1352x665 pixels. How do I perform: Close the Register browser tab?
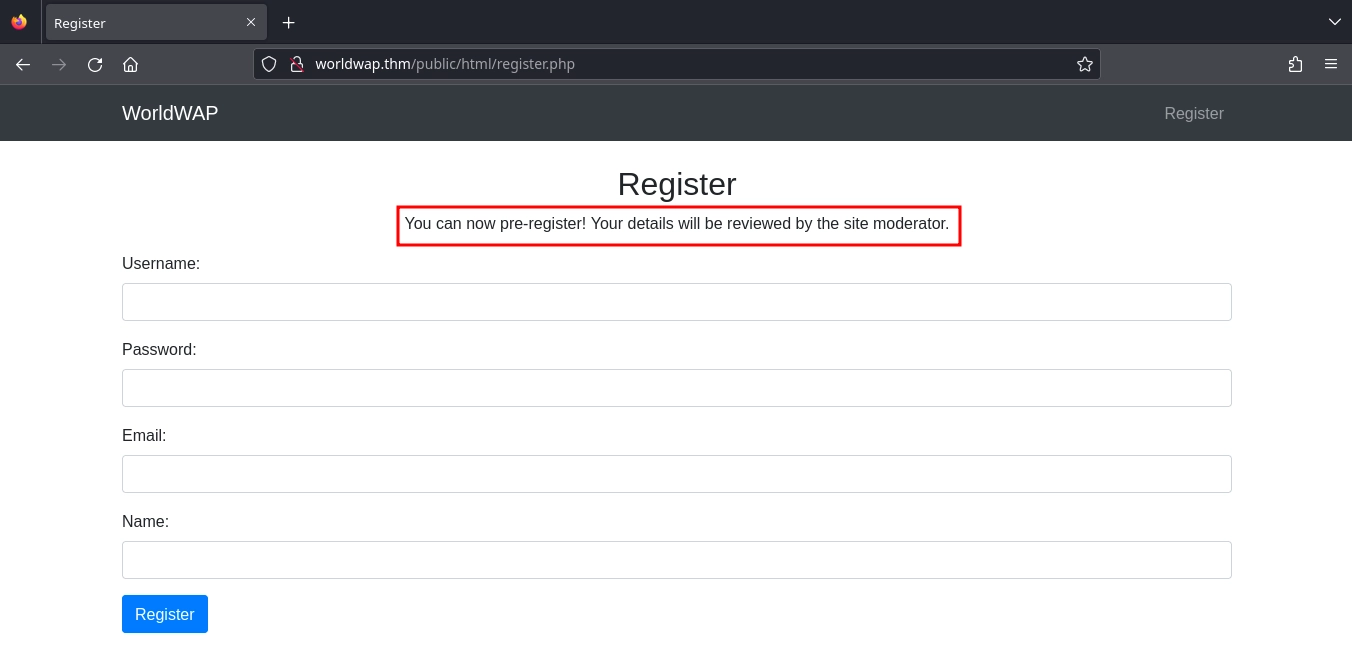pos(251,22)
